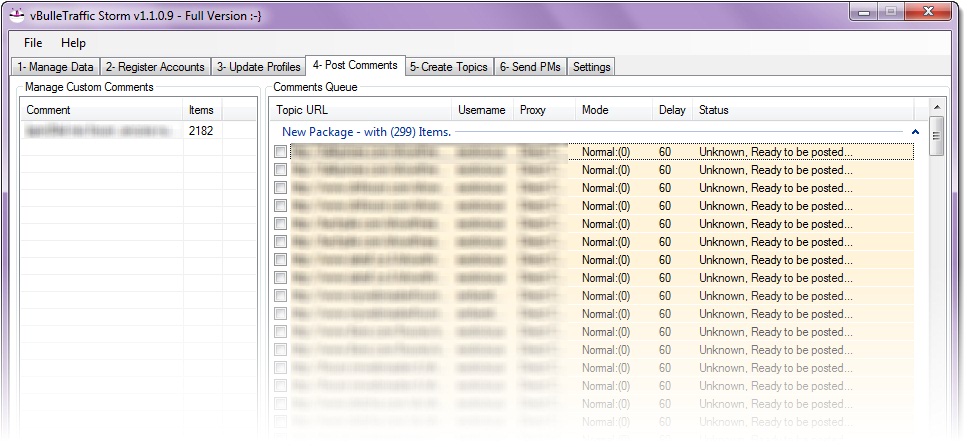Click the scrollbar up arrow in queue
The width and height of the screenshot is (969, 447).
tap(937, 107)
